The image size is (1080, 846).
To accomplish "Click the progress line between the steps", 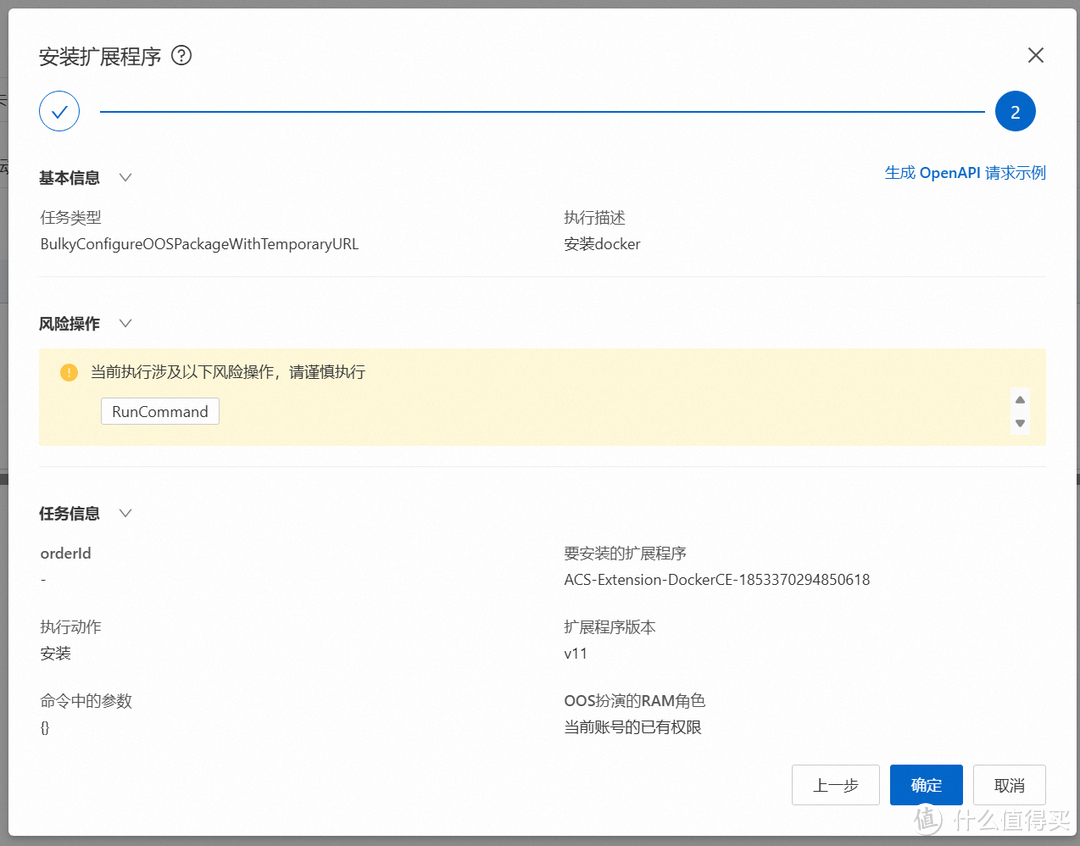I will point(540,112).
